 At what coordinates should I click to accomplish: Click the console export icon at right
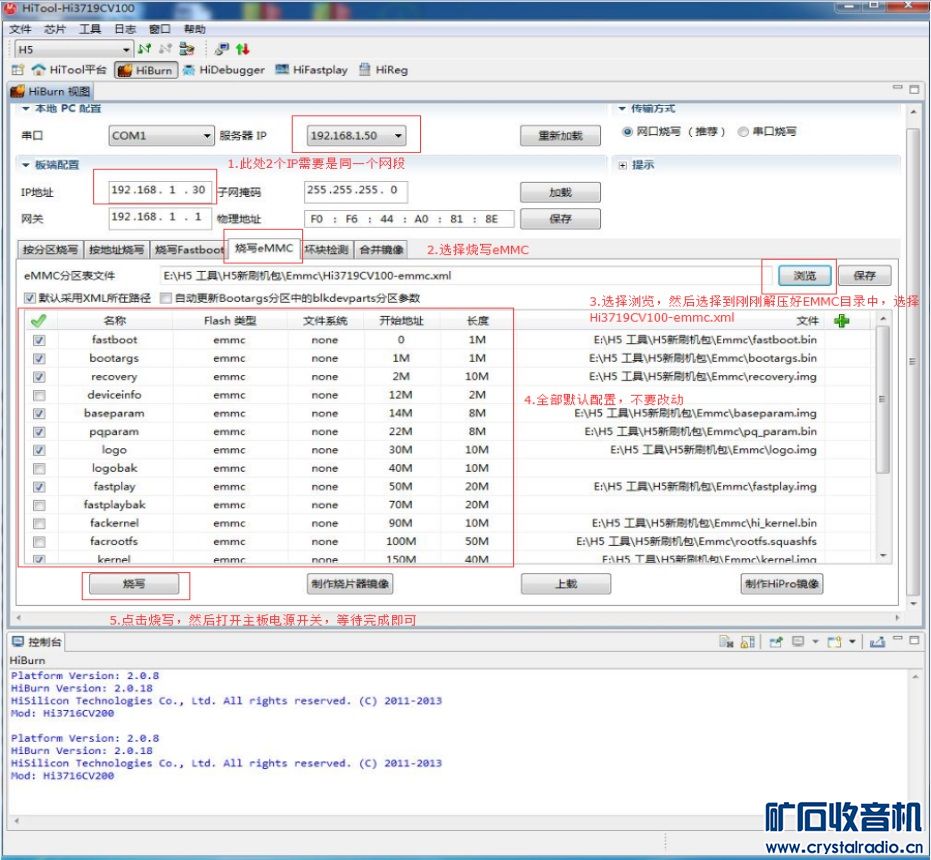878,641
